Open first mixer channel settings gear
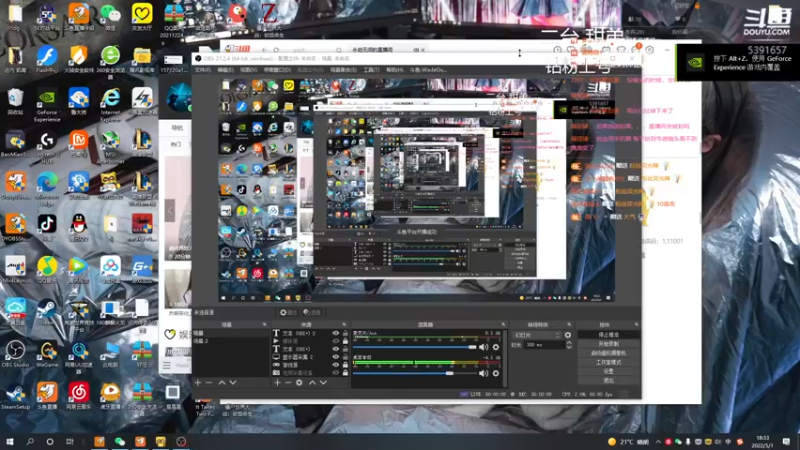Screen dimensions: 800x450 coord(495,347)
